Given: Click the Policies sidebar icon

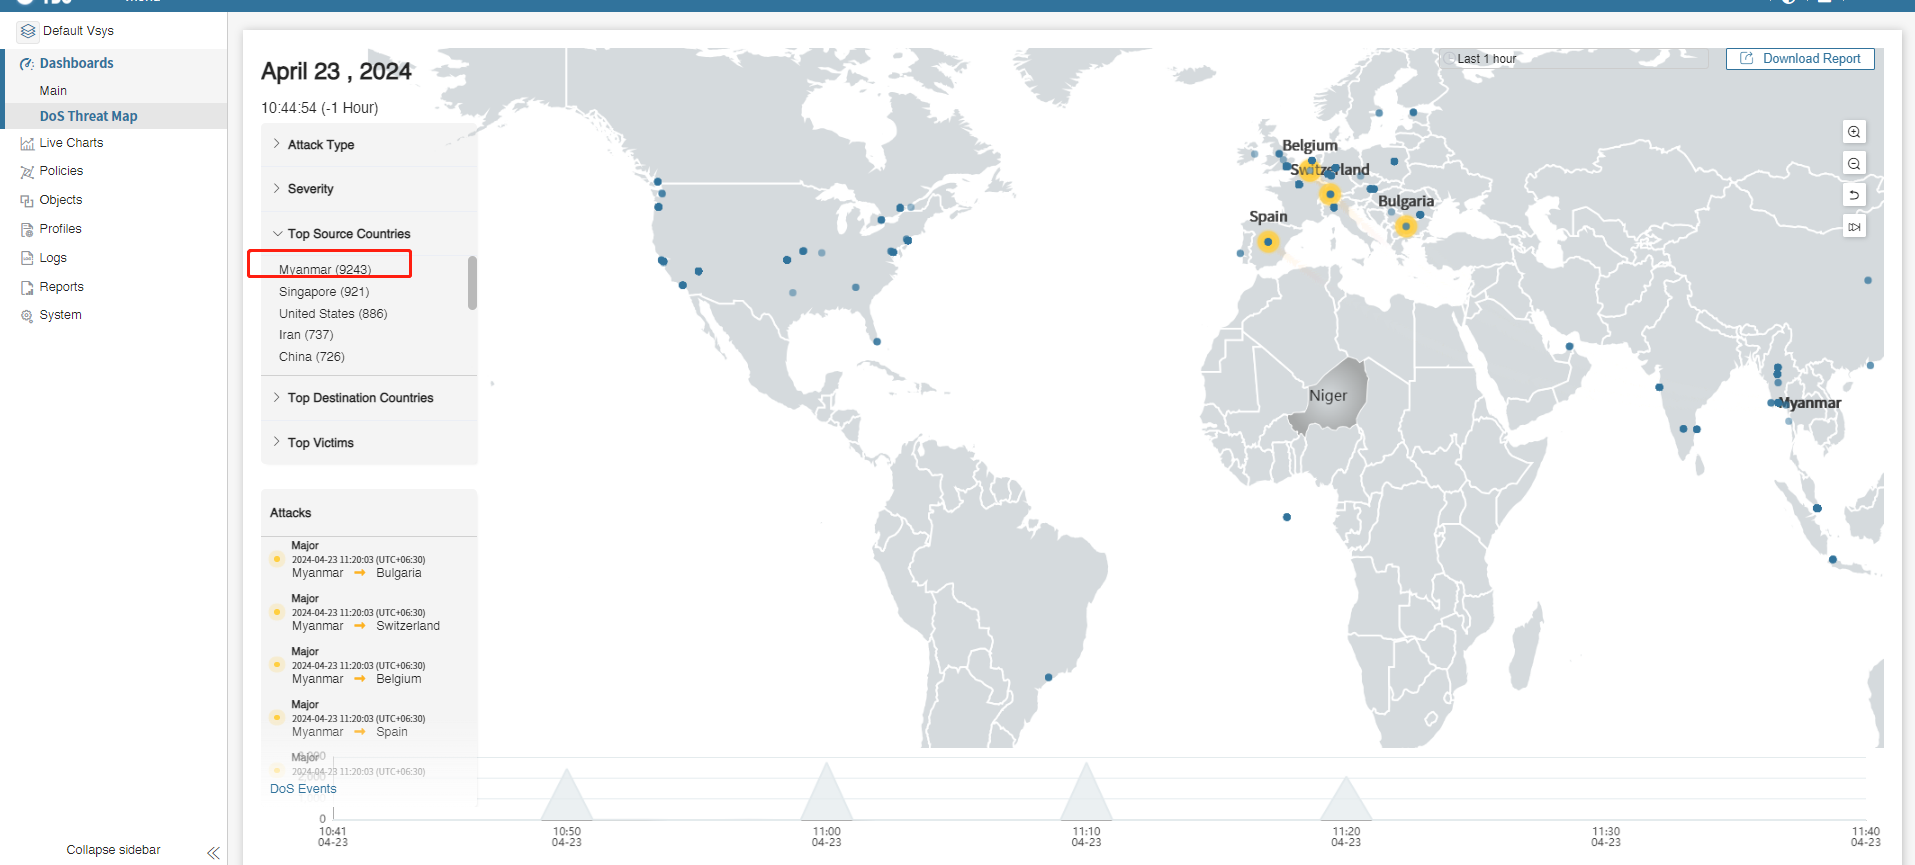Looking at the screenshot, I should point(27,172).
